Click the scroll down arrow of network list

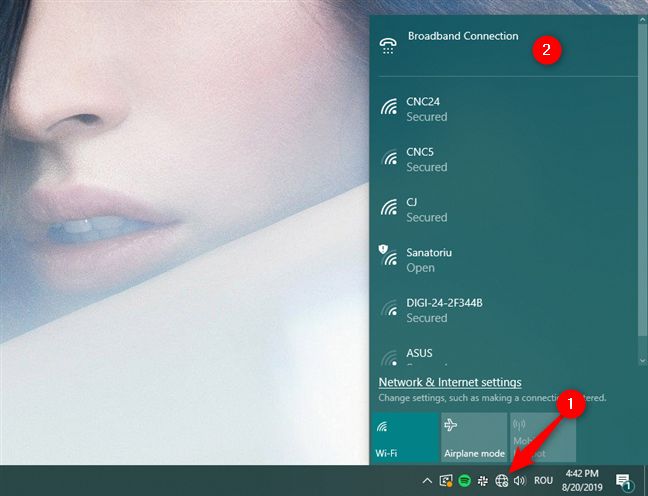pos(643,361)
